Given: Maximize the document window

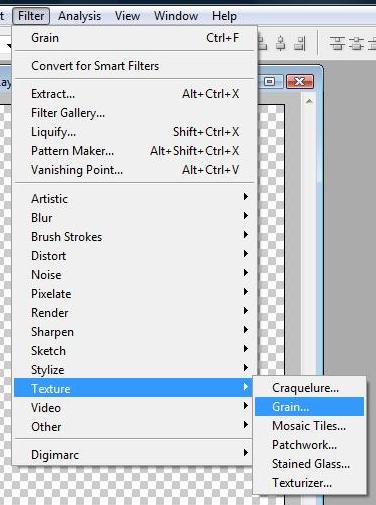Looking at the screenshot, I should 270,81.
